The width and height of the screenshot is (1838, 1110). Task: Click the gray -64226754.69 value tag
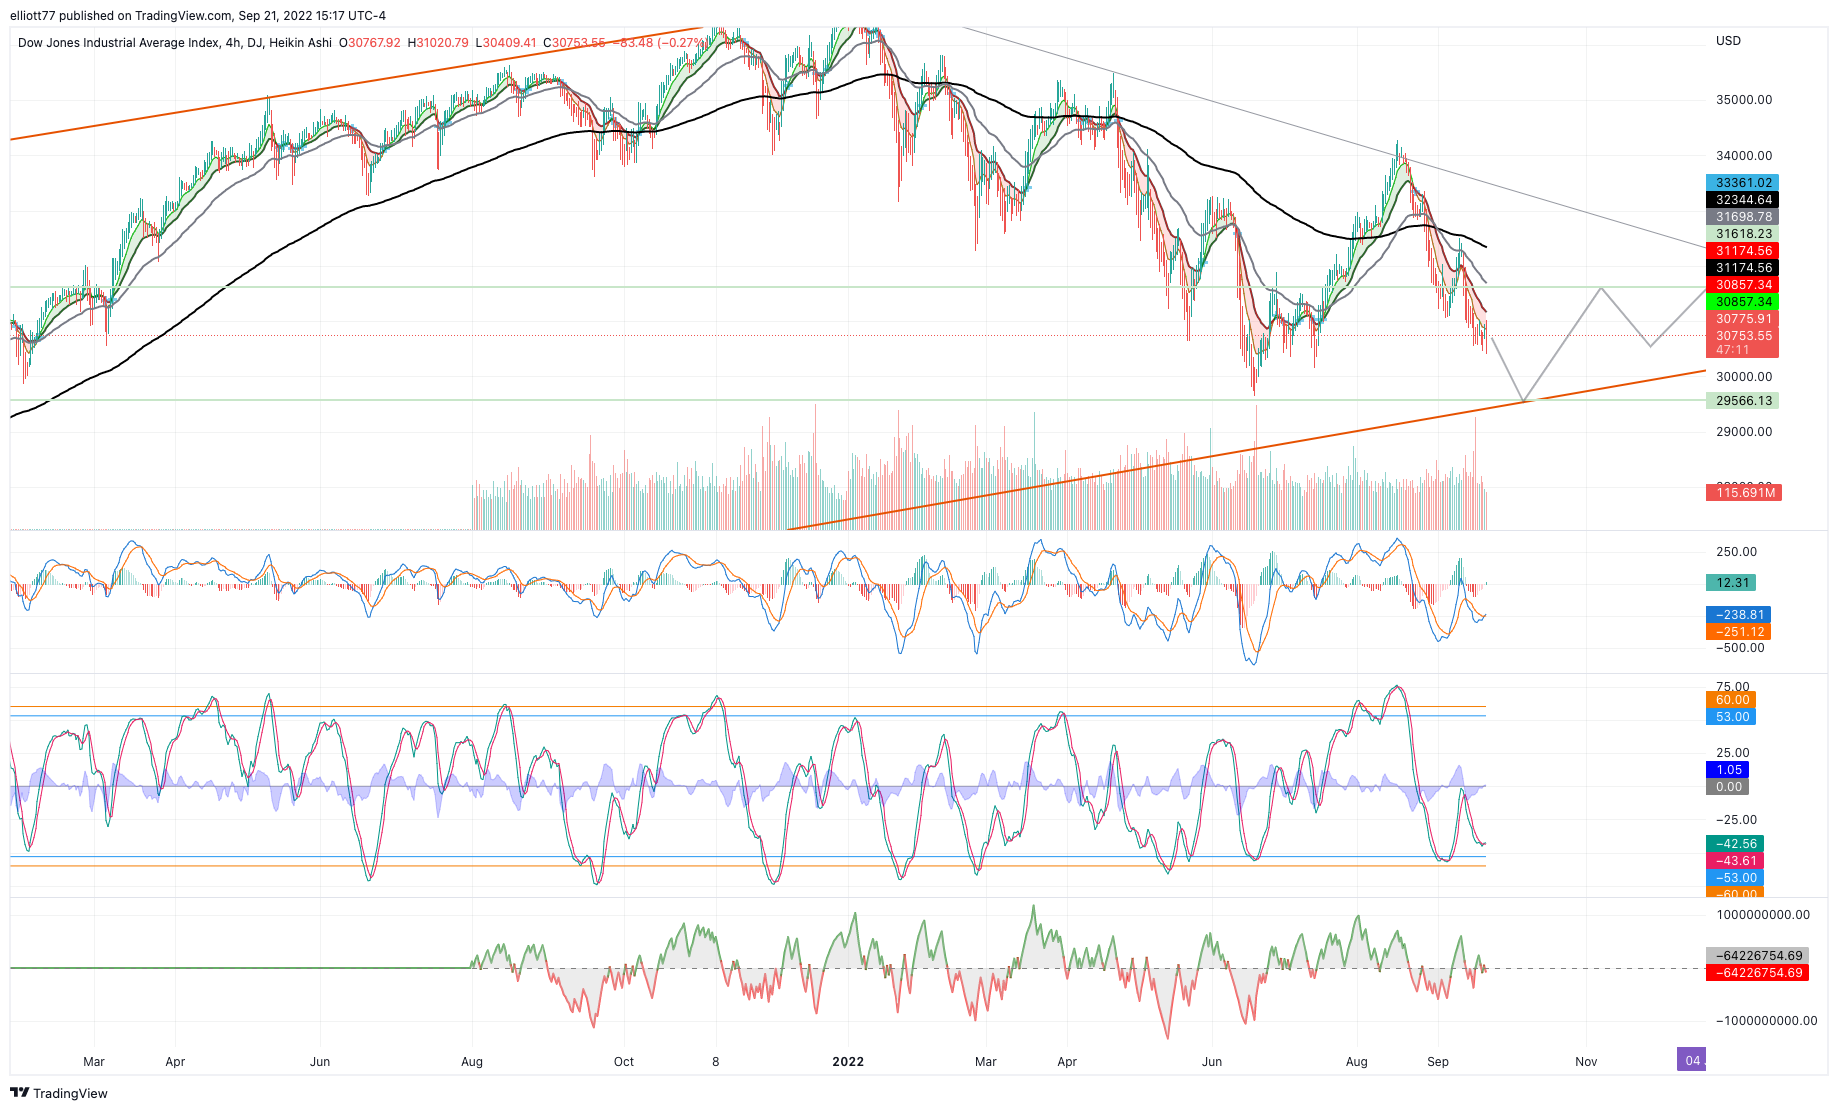1757,956
